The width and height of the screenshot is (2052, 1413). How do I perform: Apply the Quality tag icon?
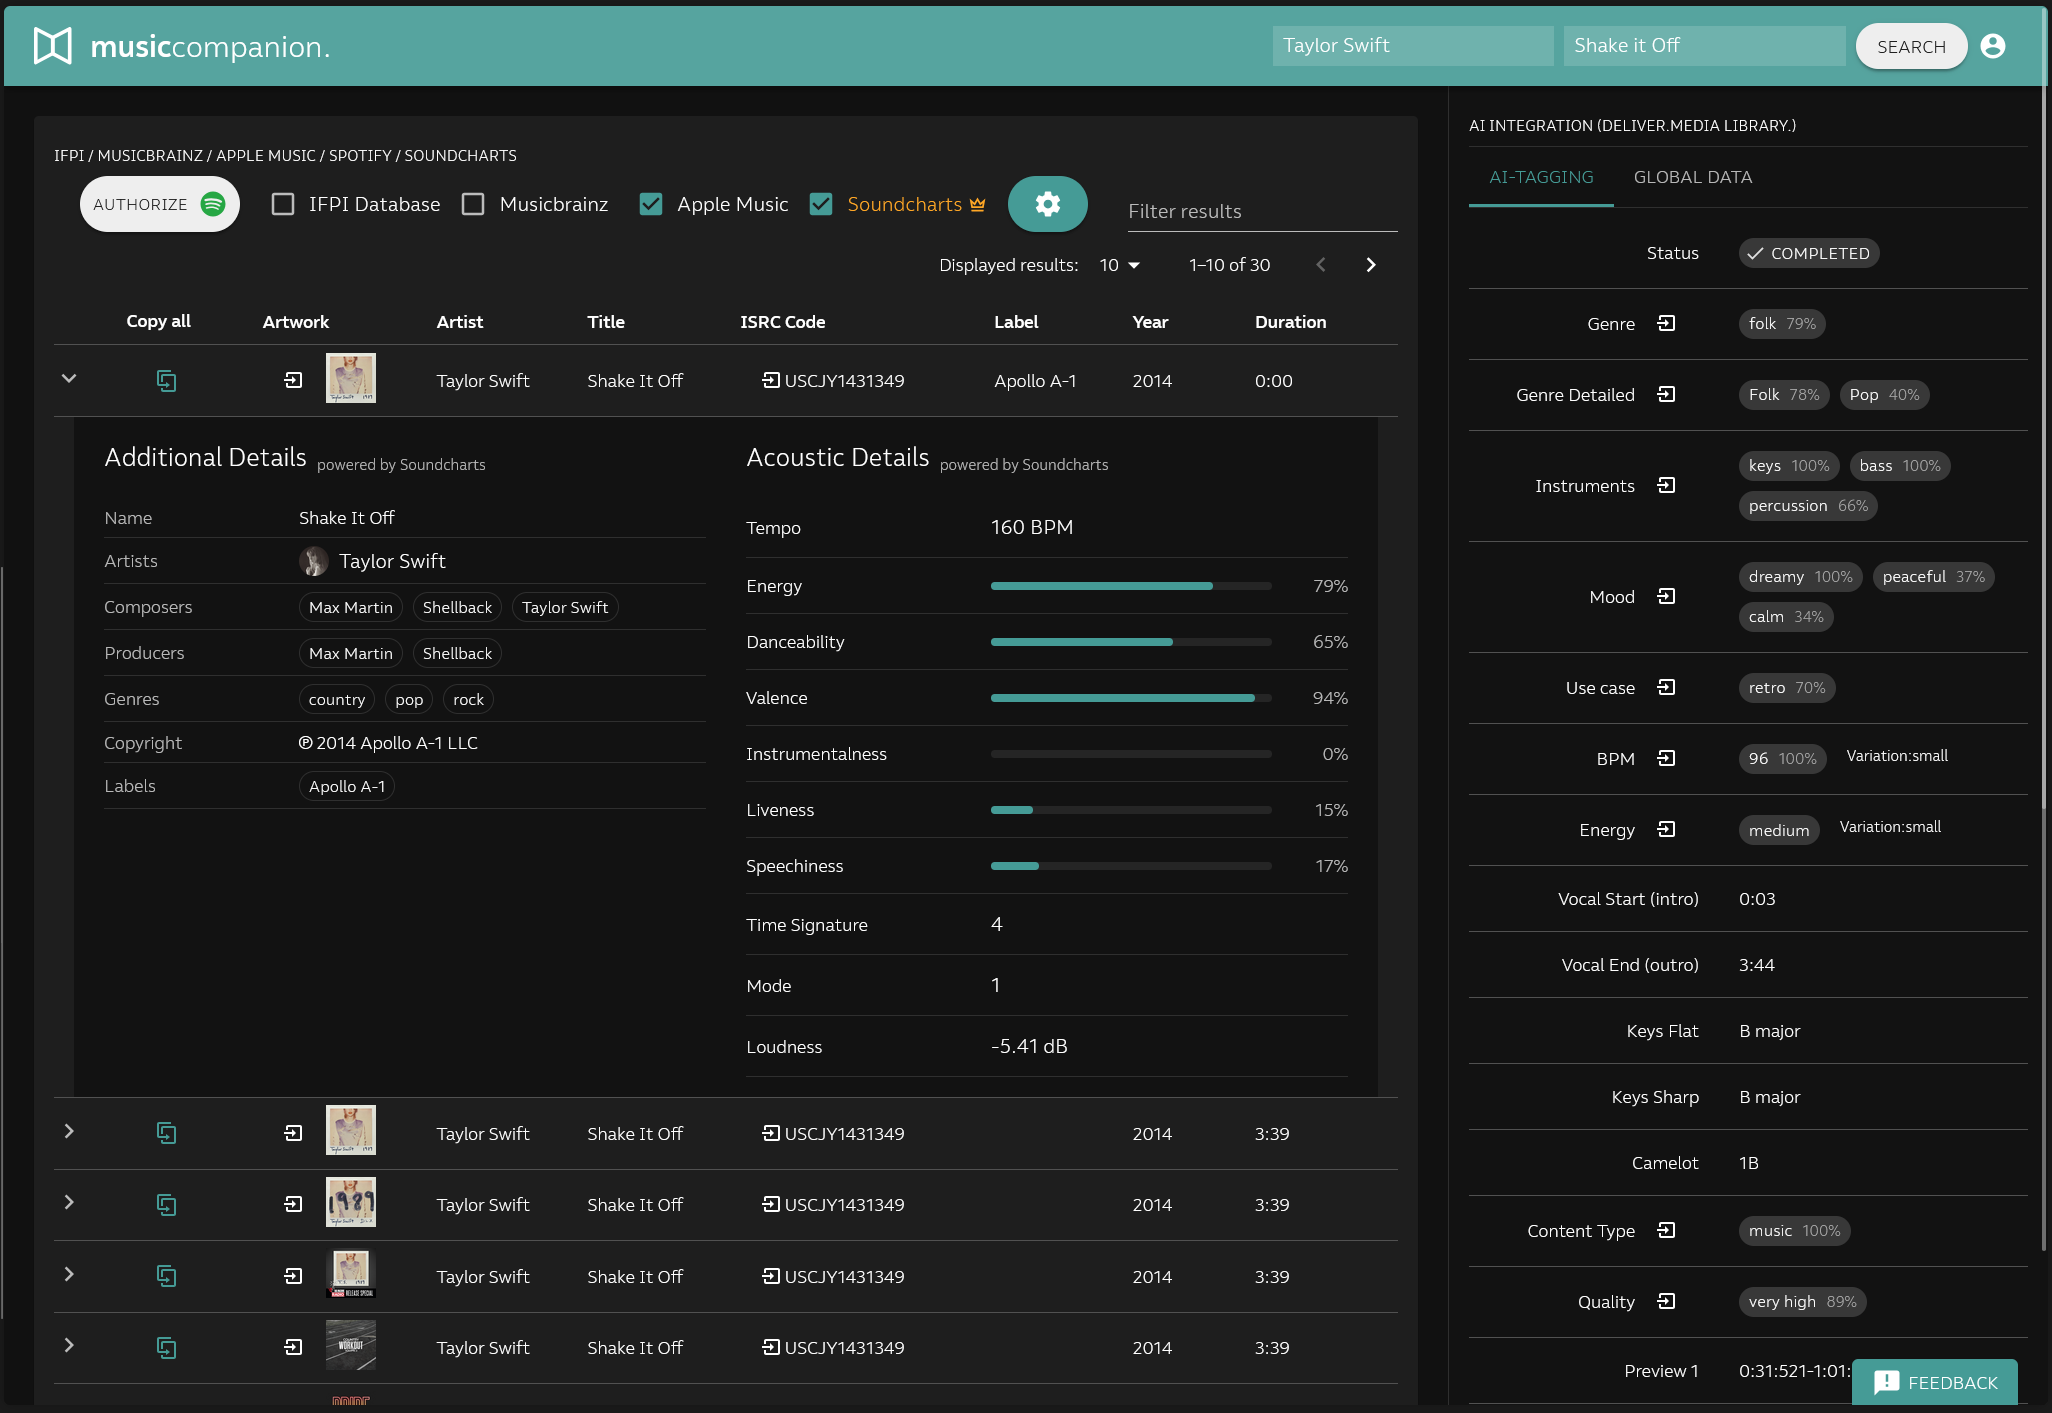click(1666, 1301)
